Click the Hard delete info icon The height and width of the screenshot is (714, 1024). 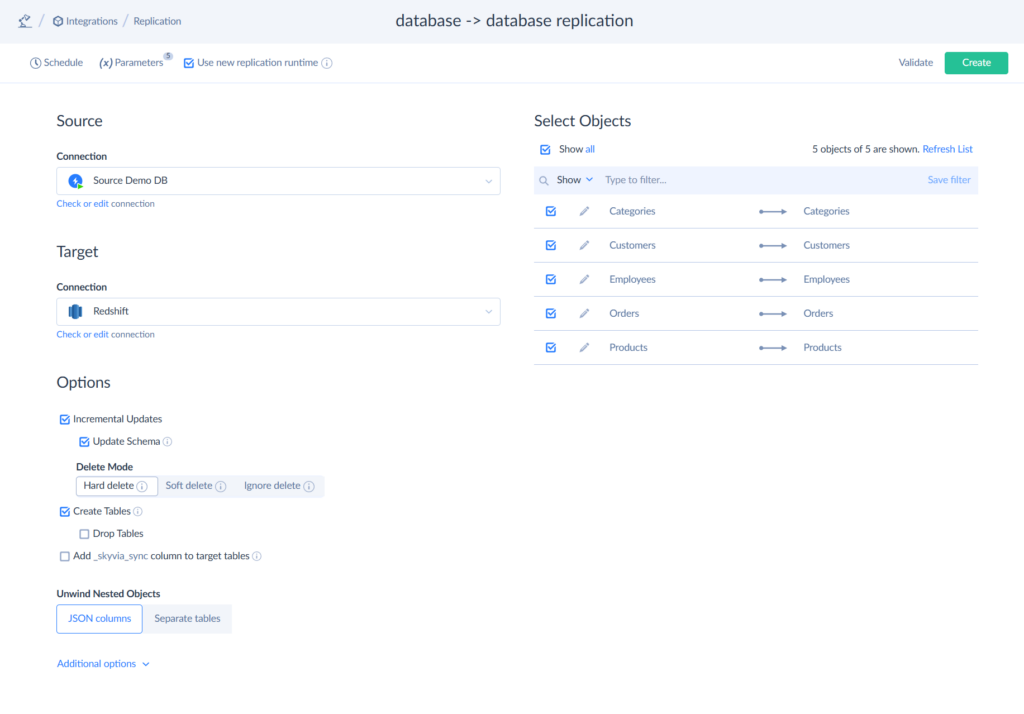point(142,486)
